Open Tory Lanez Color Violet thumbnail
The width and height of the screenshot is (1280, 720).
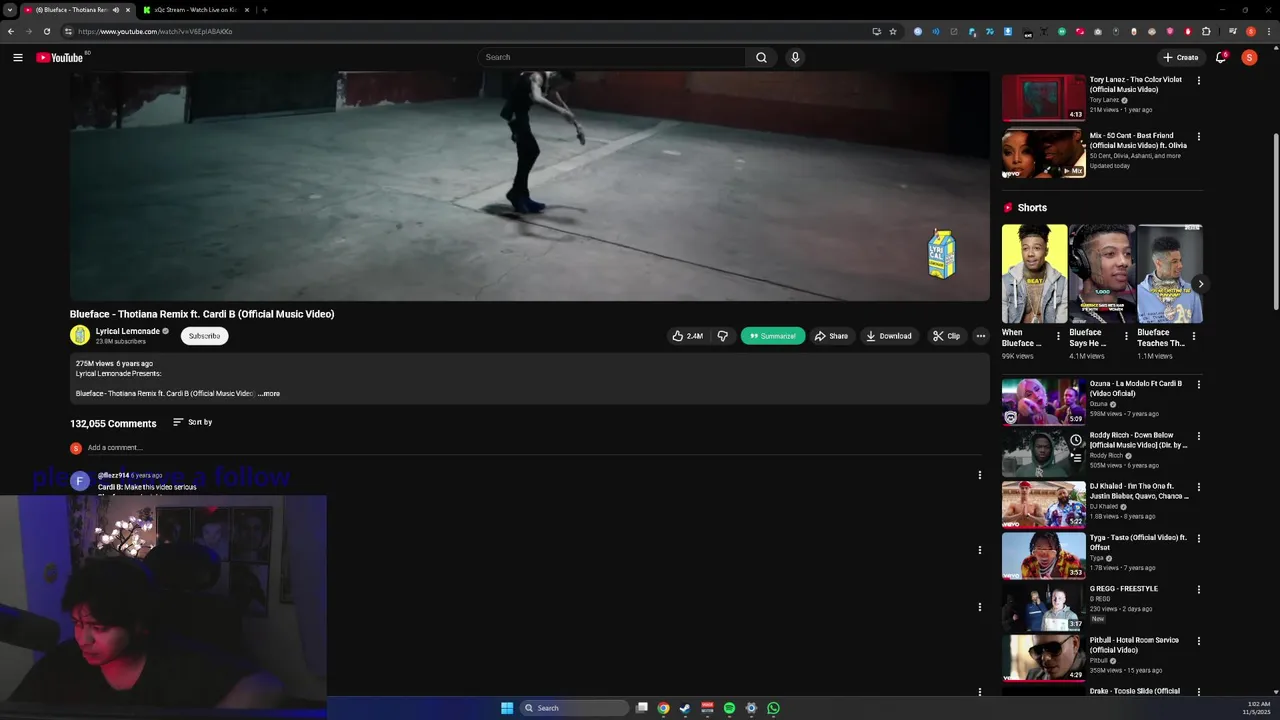tap(1044, 98)
